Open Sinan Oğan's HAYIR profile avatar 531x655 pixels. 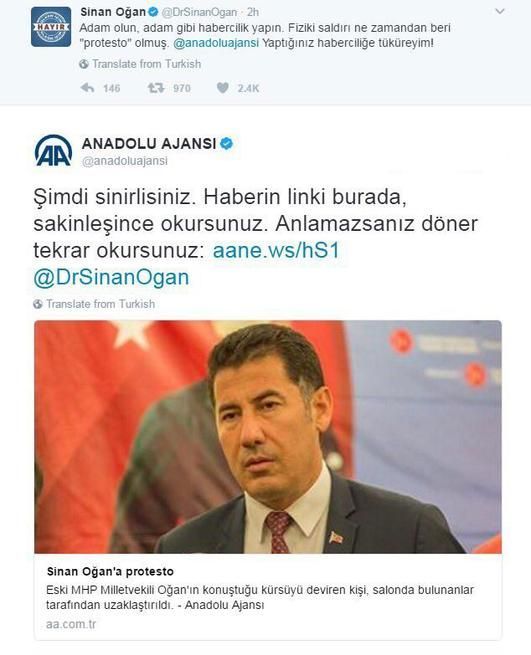pyautogui.click(x=51, y=27)
